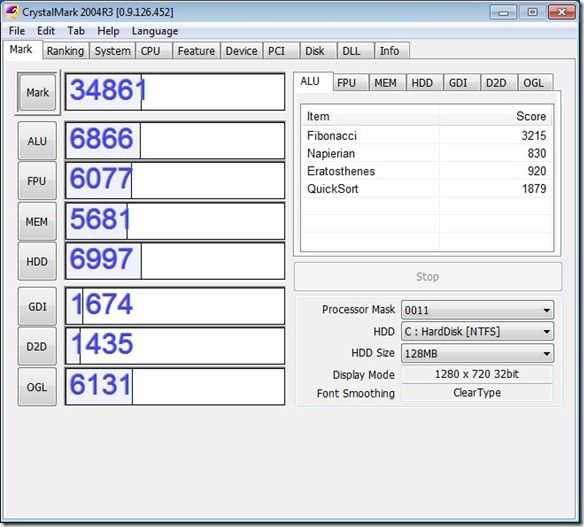This screenshot has width=584, height=527.
Task: Click the CrystalMark app icon in title bar
Action: [x=11, y=12]
